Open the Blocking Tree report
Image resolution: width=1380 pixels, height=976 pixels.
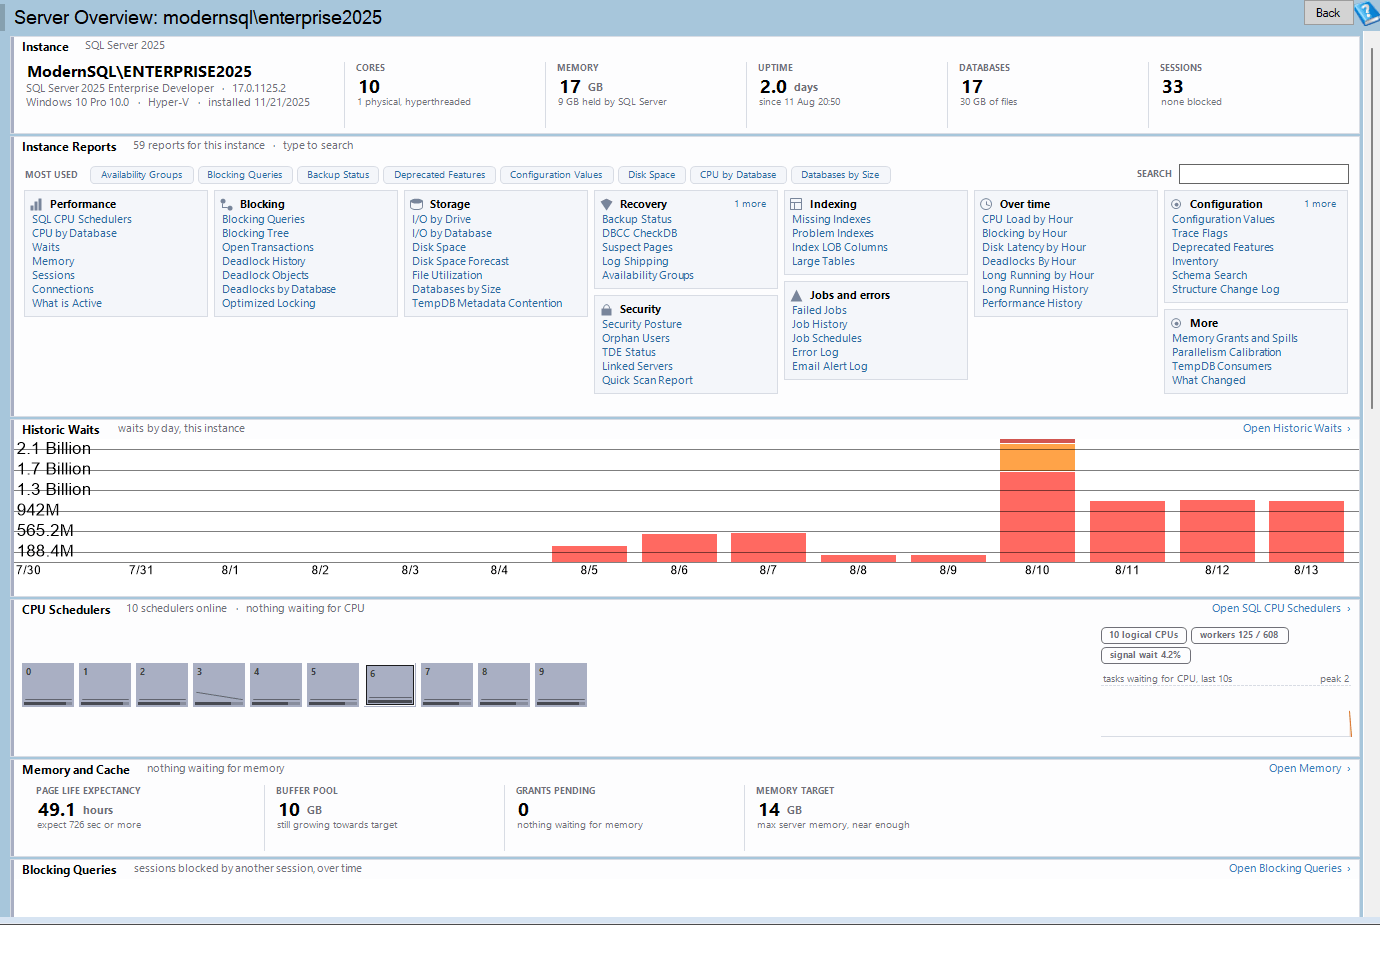coord(255,233)
